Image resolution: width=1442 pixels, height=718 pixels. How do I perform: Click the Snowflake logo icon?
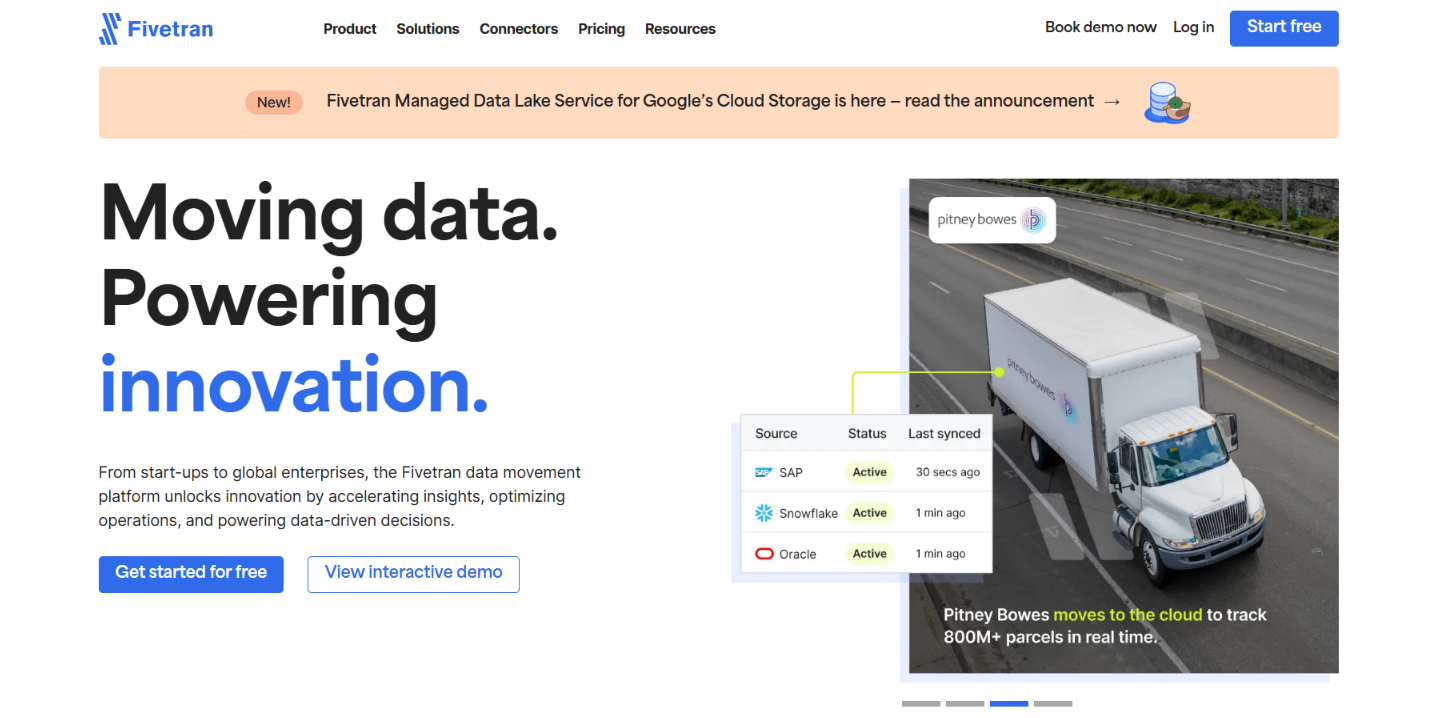coord(764,513)
